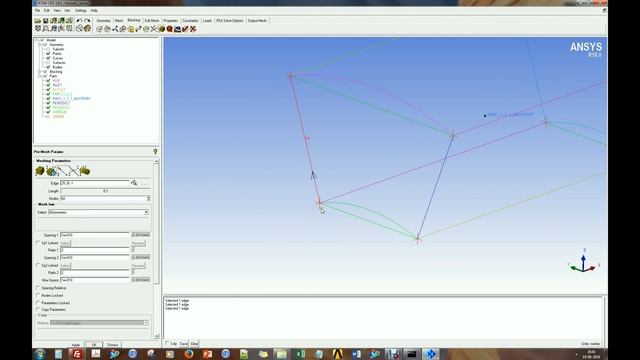This screenshot has width=640, height=360.
Task: Open the Associate tool in Blocking
Action: pyautogui.click(x=131, y=29)
